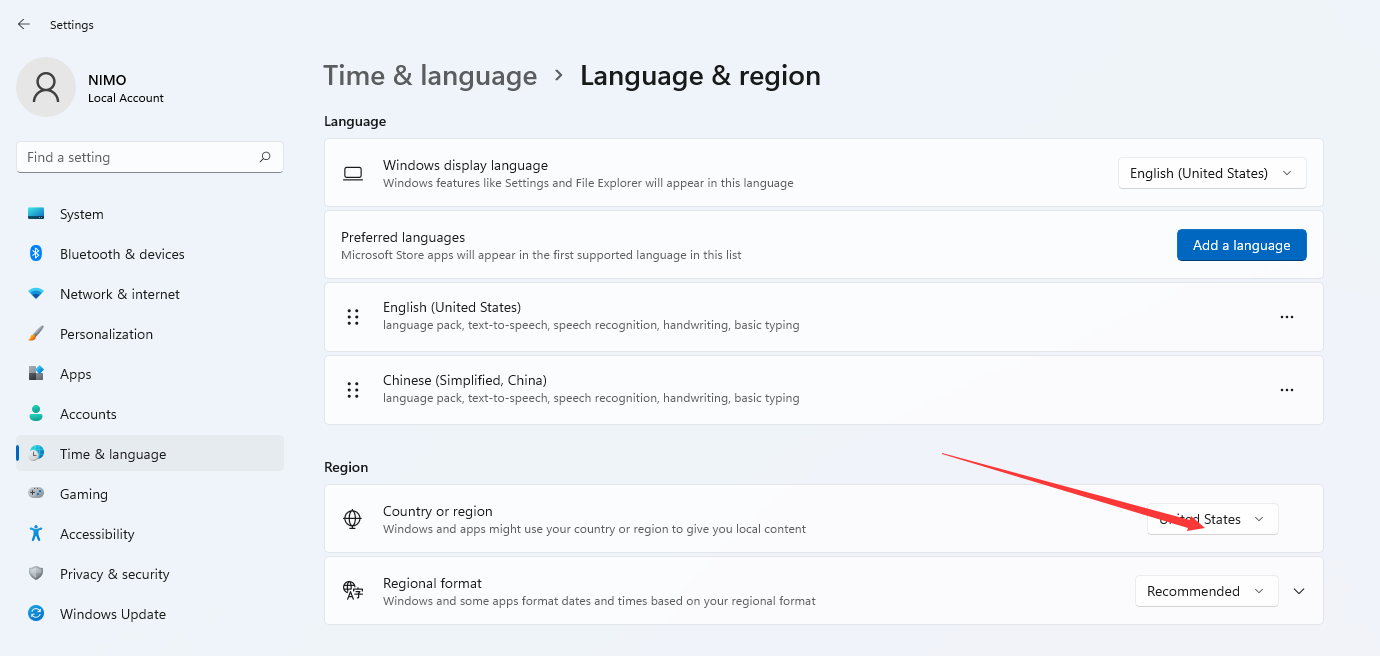The height and width of the screenshot is (656, 1380).
Task: Go back to Time & language breadcrumb
Action: [x=430, y=76]
